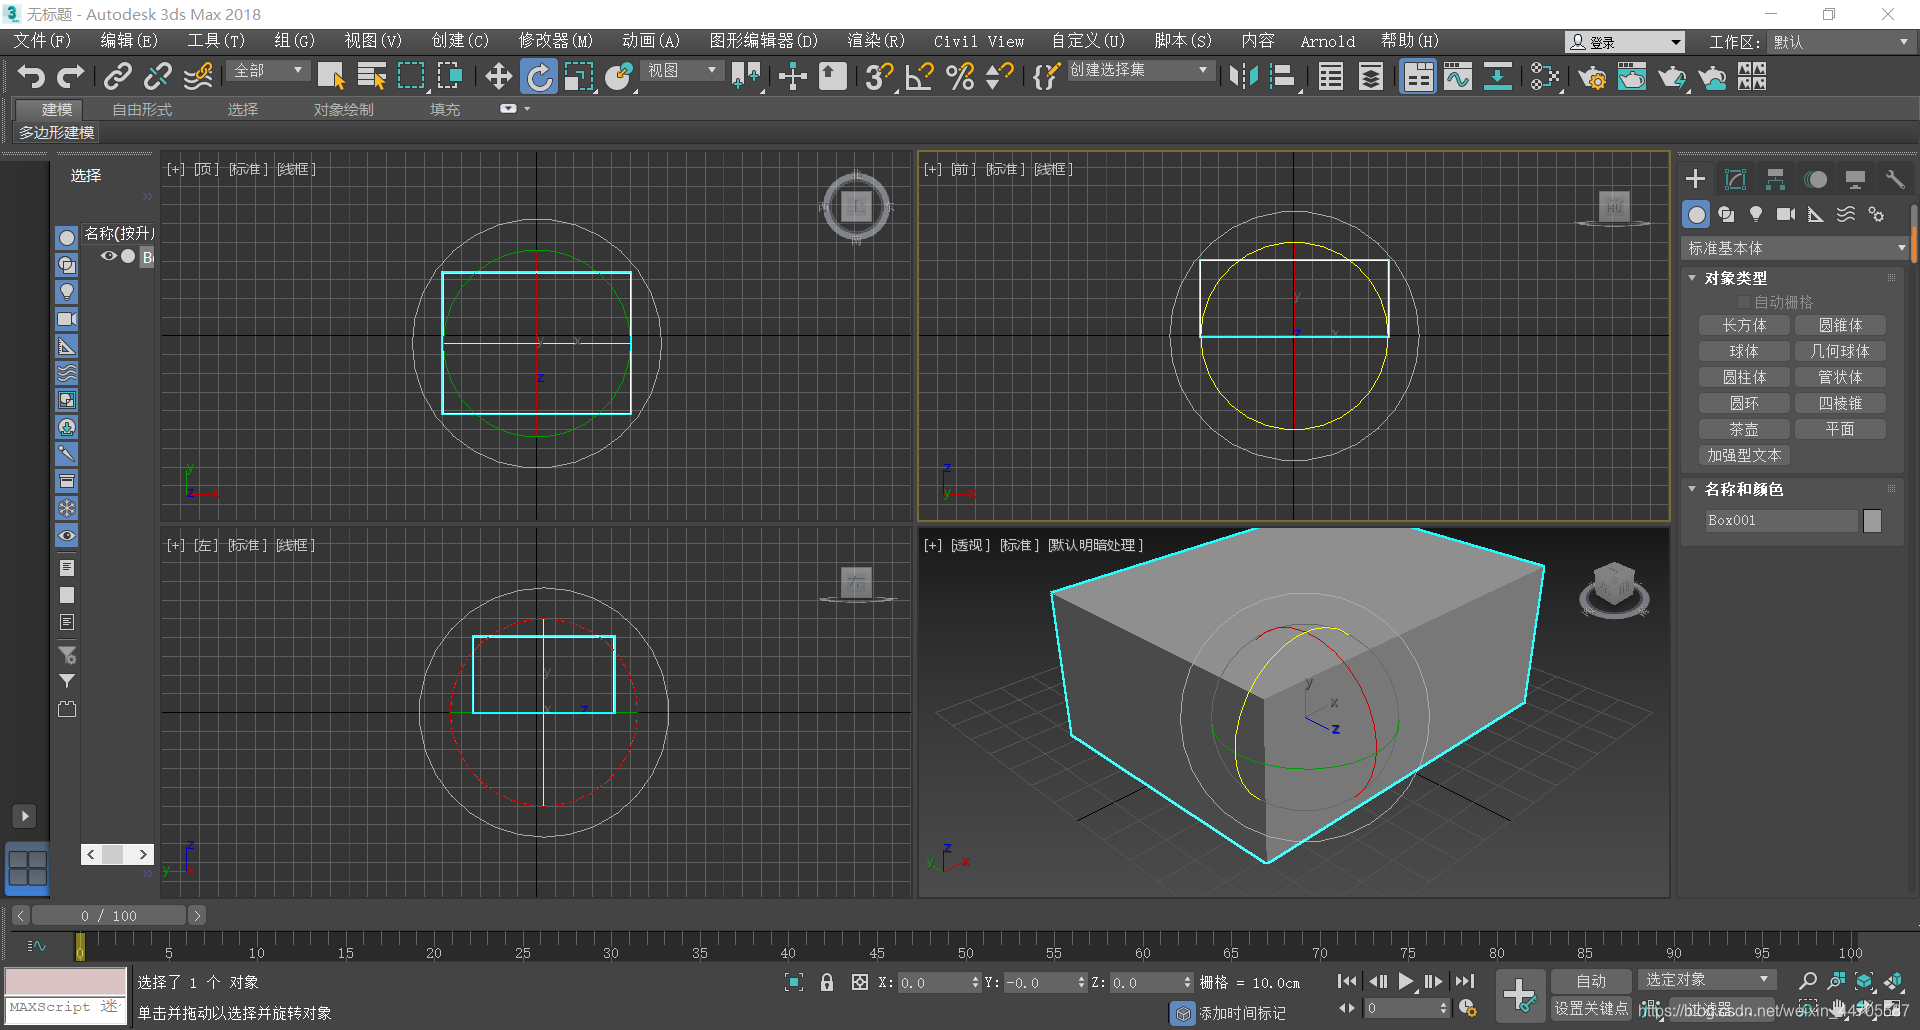
Task: Toggle visibility eye of Box object
Action: pos(108,257)
